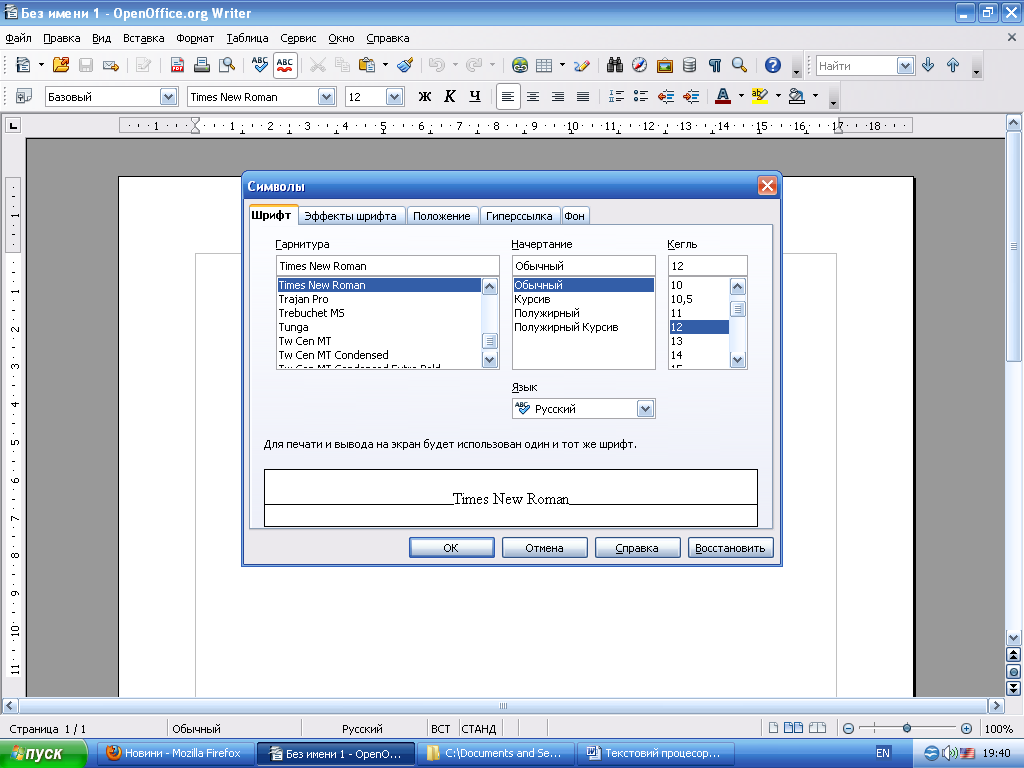The image size is (1024, 768).
Task: Toggle Italic К button
Action: point(450,97)
